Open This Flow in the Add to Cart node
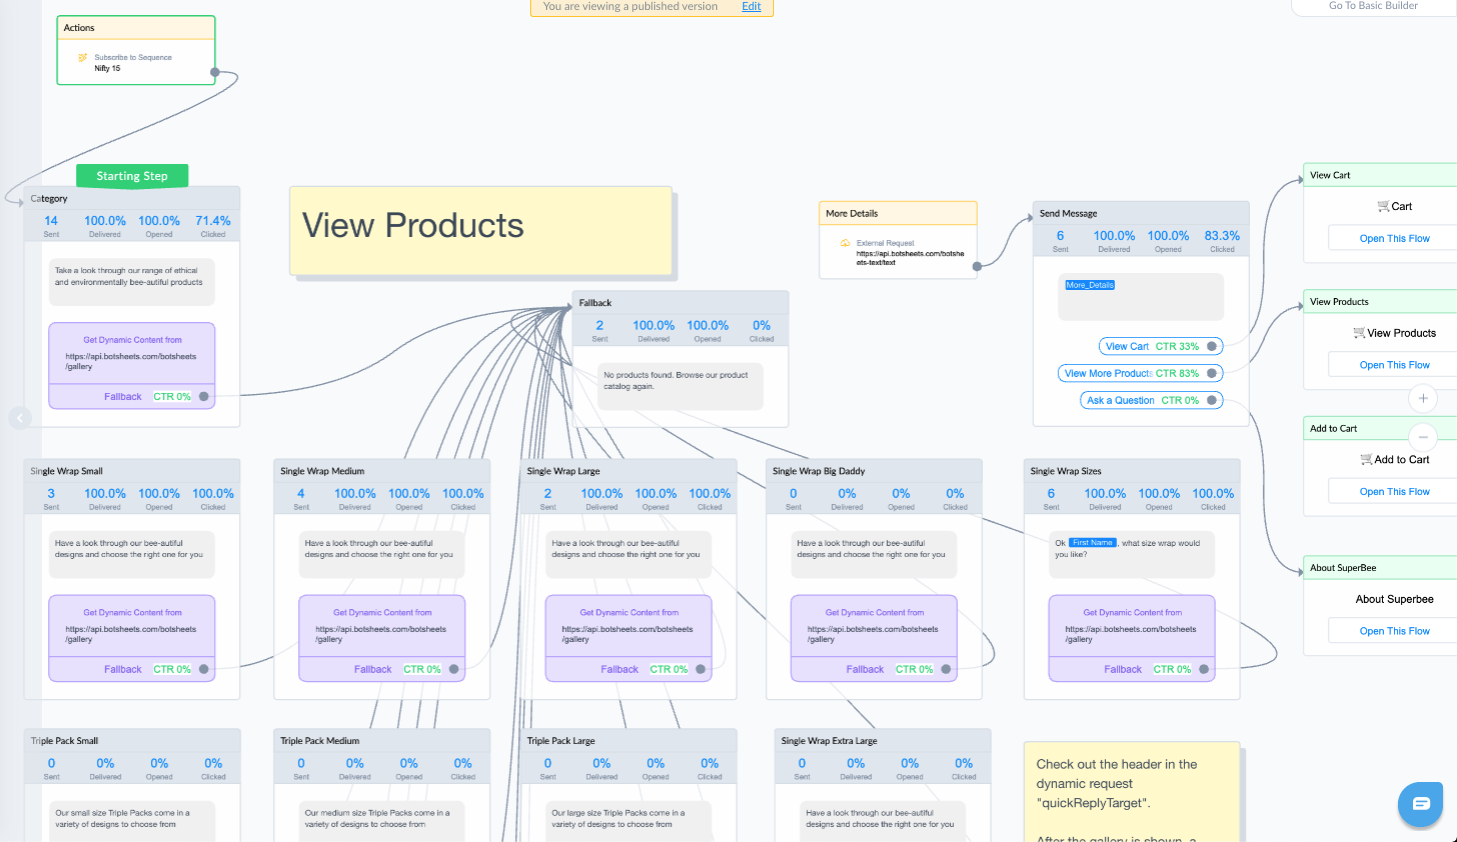Image resolution: width=1457 pixels, height=842 pixels. click(x=1394, y=491)
